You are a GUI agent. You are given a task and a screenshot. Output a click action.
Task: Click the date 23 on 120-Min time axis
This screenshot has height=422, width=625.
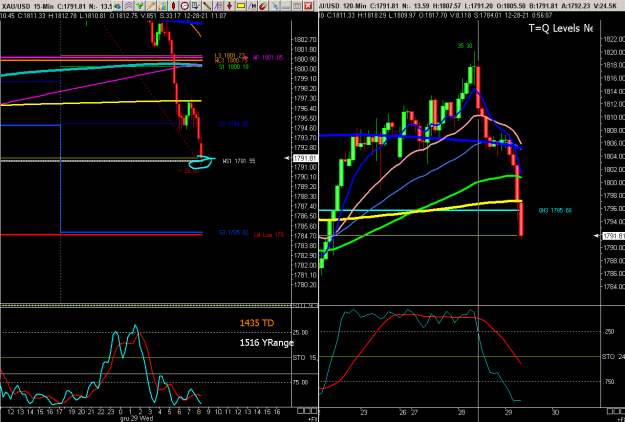(x=363, y=412)
